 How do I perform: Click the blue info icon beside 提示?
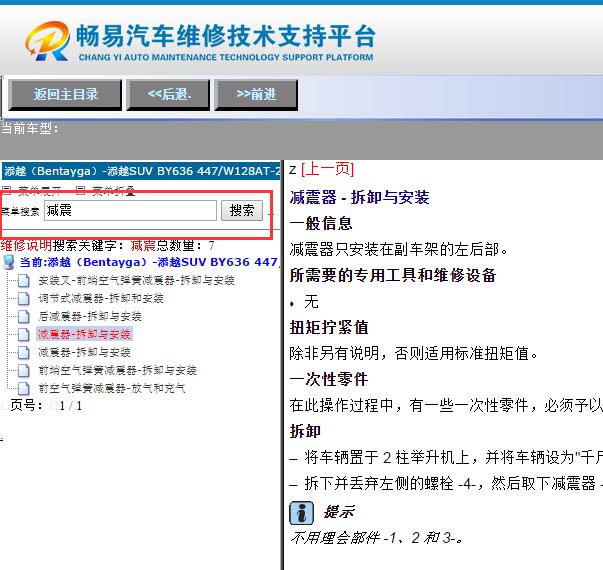[x=302, y=513]
